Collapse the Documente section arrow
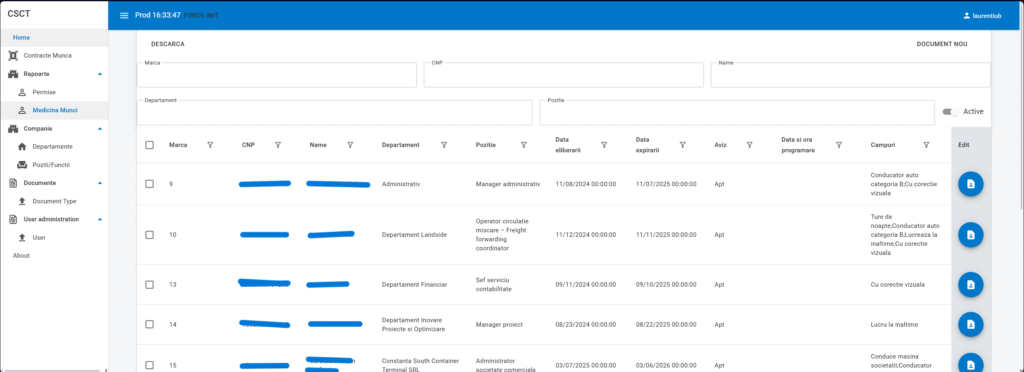The height and width of the screenshot is (372, 1024). click(x=100, y=183)
